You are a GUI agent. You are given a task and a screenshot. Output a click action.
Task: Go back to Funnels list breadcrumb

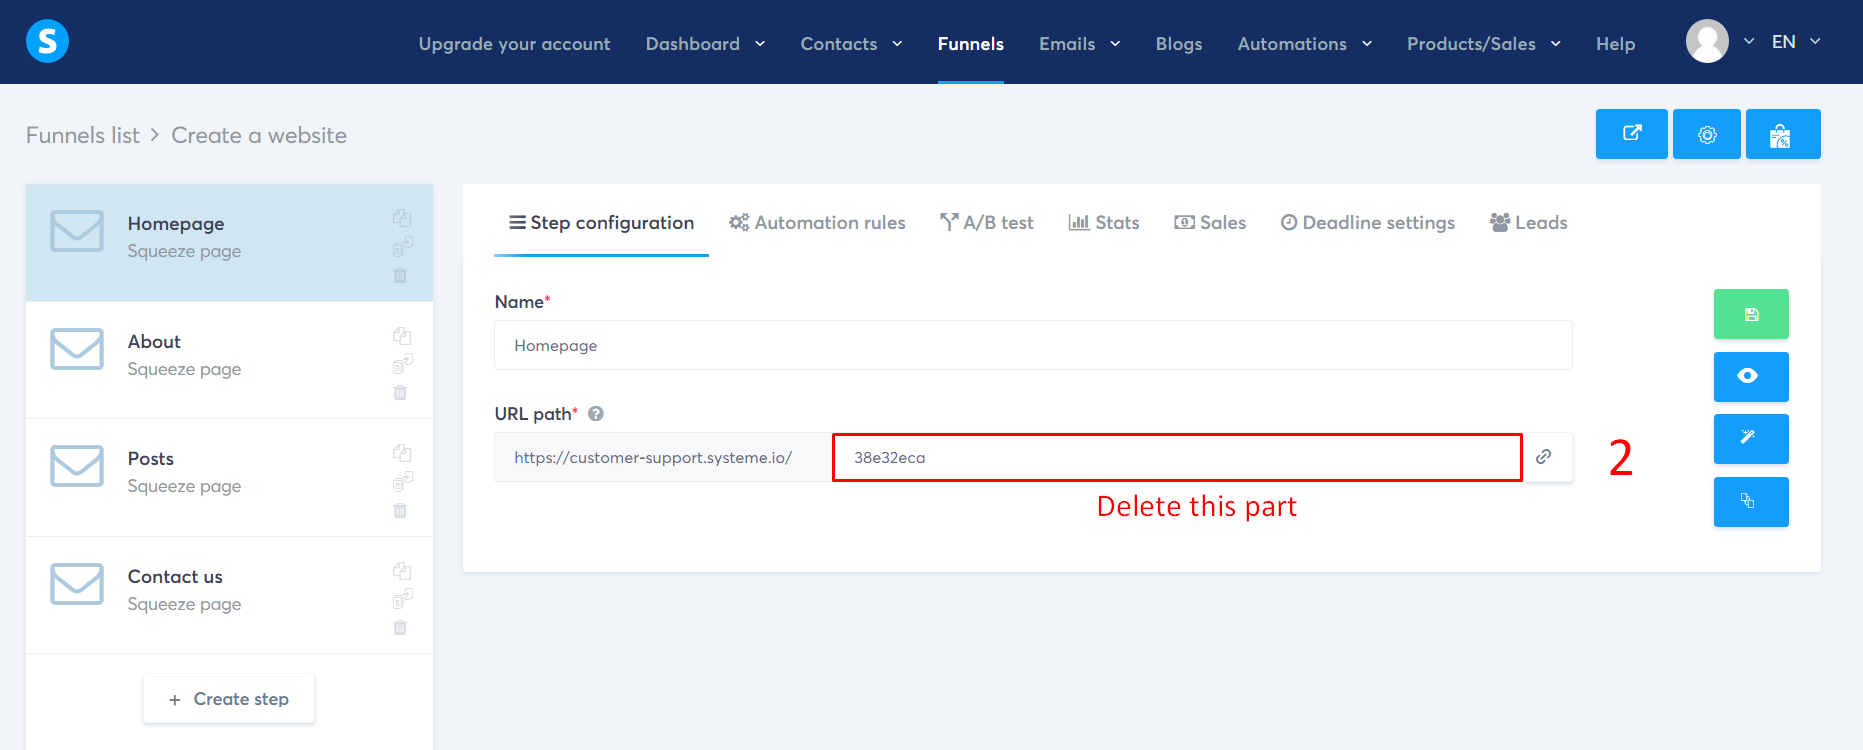pyautogui.click(x=83, y=135)
